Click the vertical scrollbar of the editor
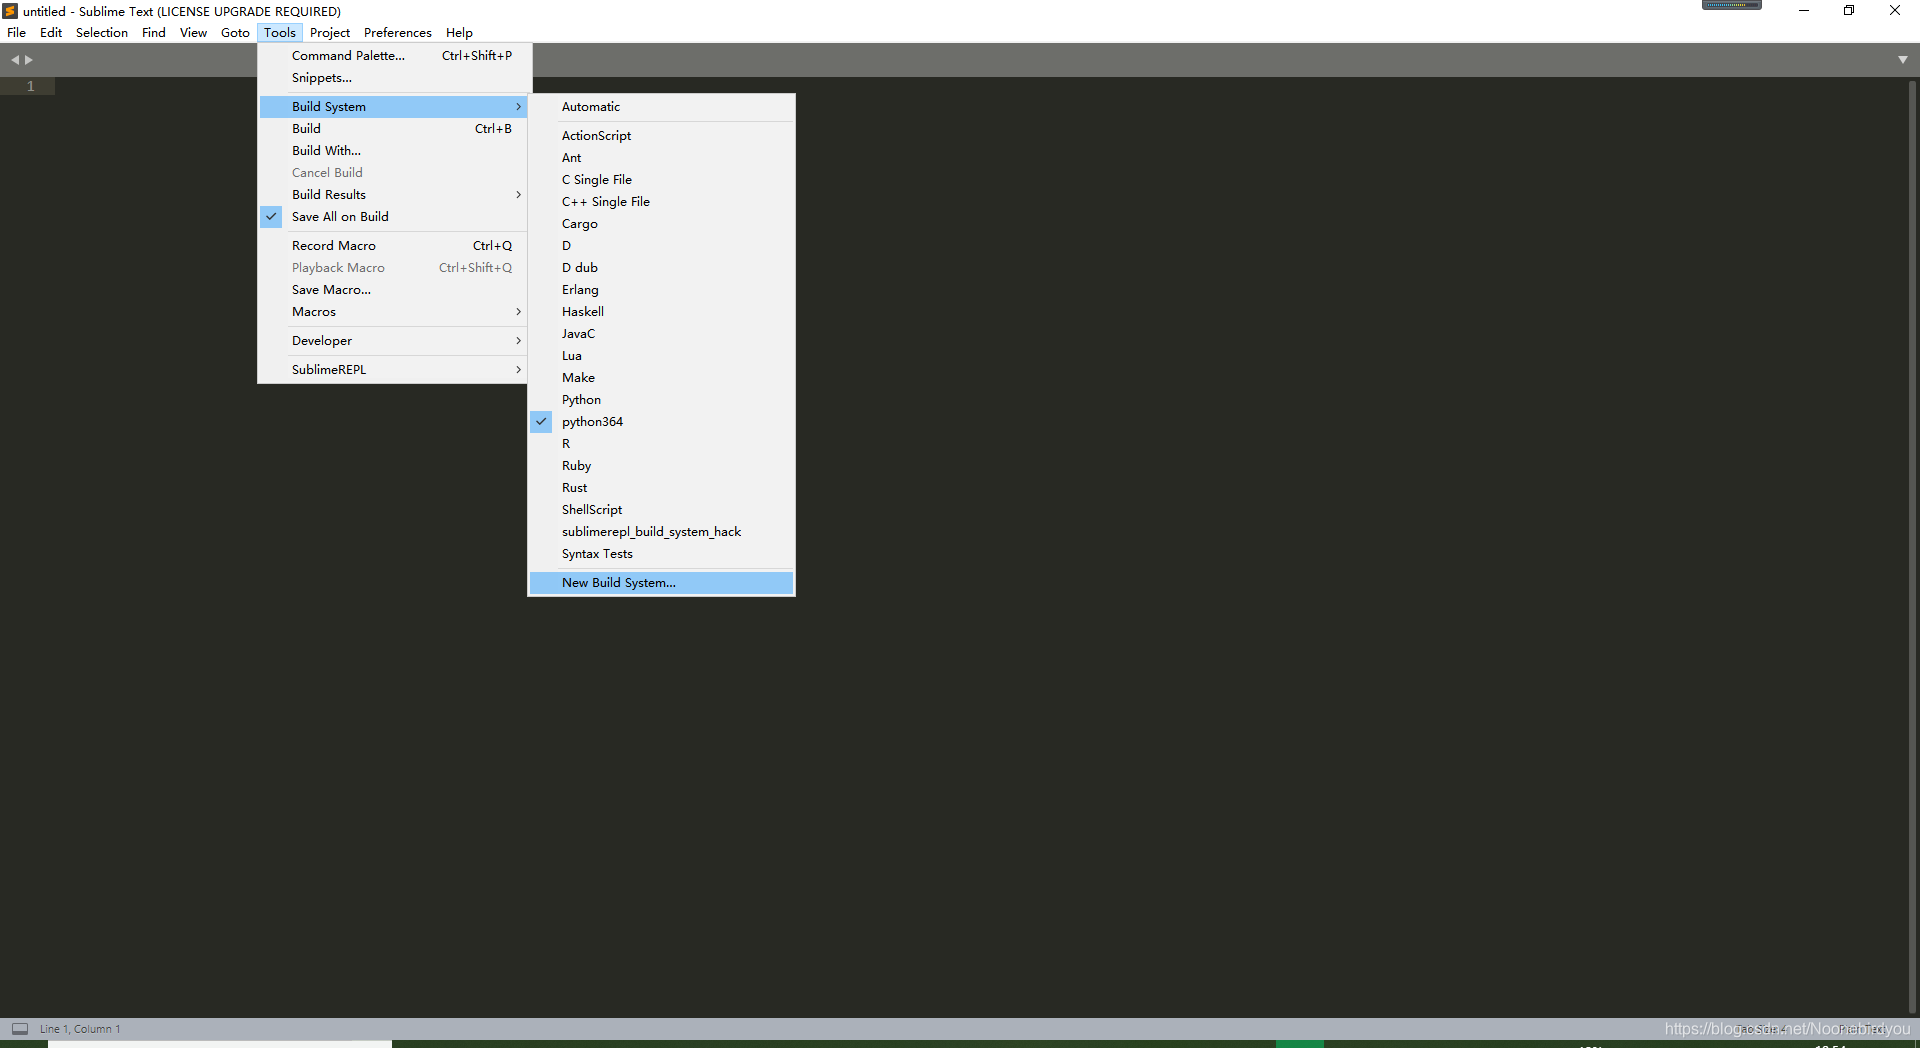Viewport: 1920px width, 1048px height. point(1913,545)
